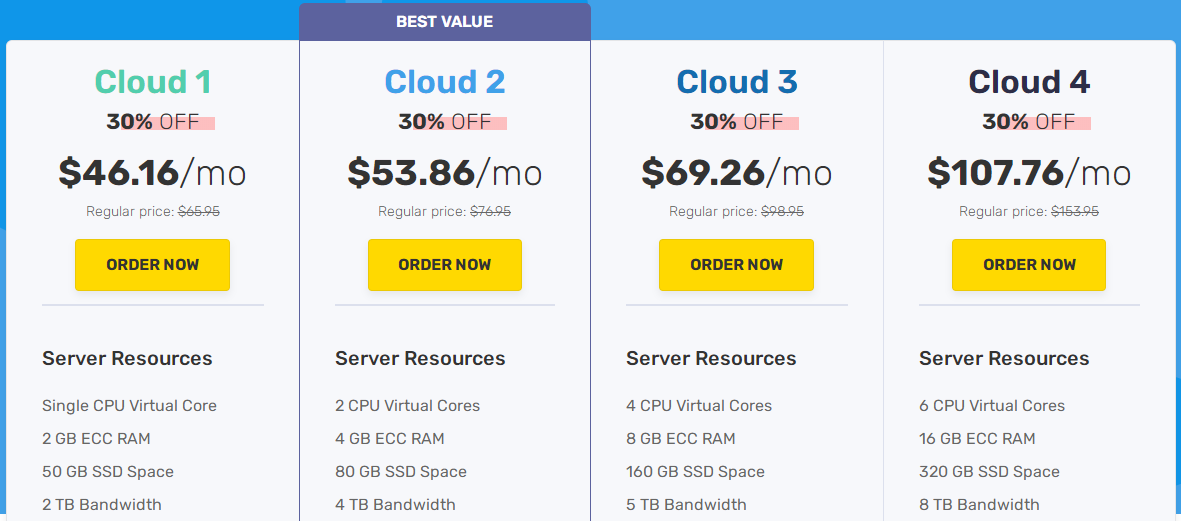This screenshot has height=521, width=1181.
Task: Click the struck-through $65.95 regular price
Action: 199,212
